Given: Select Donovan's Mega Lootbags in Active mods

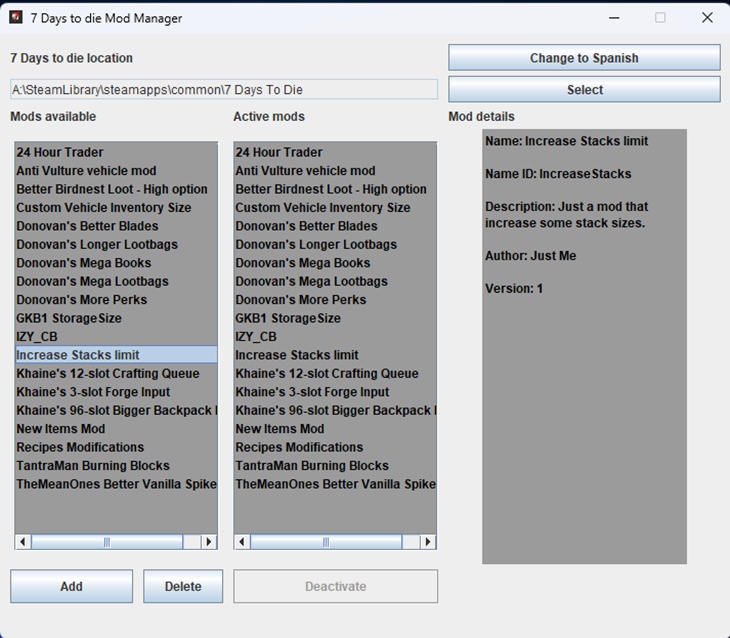Looking at the screenshot, I should [335, 281].
